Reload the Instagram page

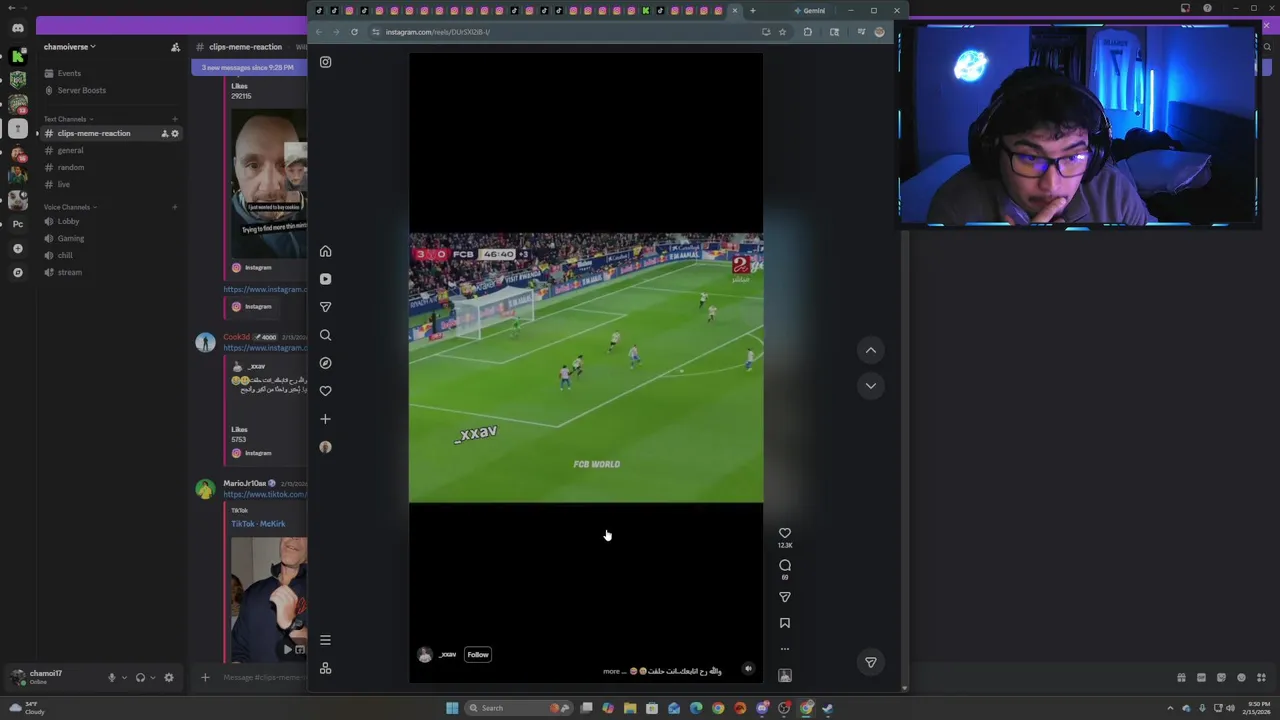coord(354,32)
